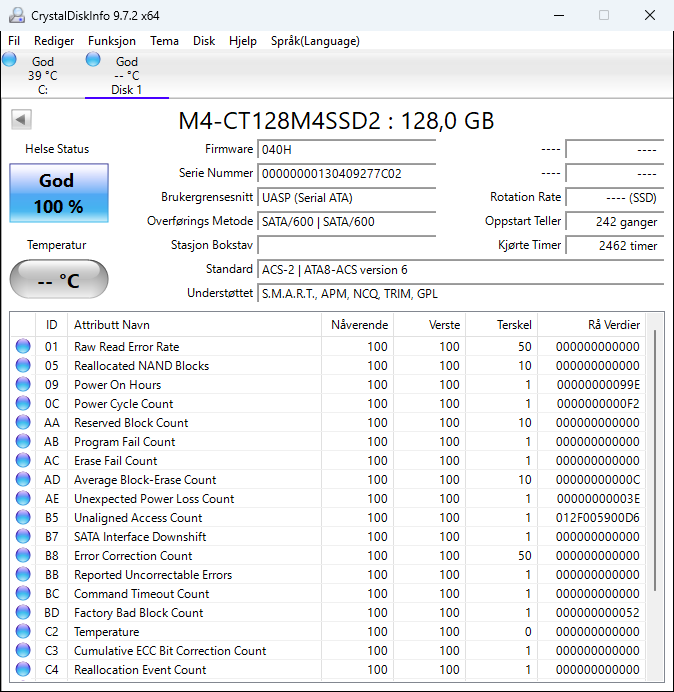Go to previous disk with left arrow
This screenshot has height=692, width=674.
pyautogui.click(x=21, y=119)
